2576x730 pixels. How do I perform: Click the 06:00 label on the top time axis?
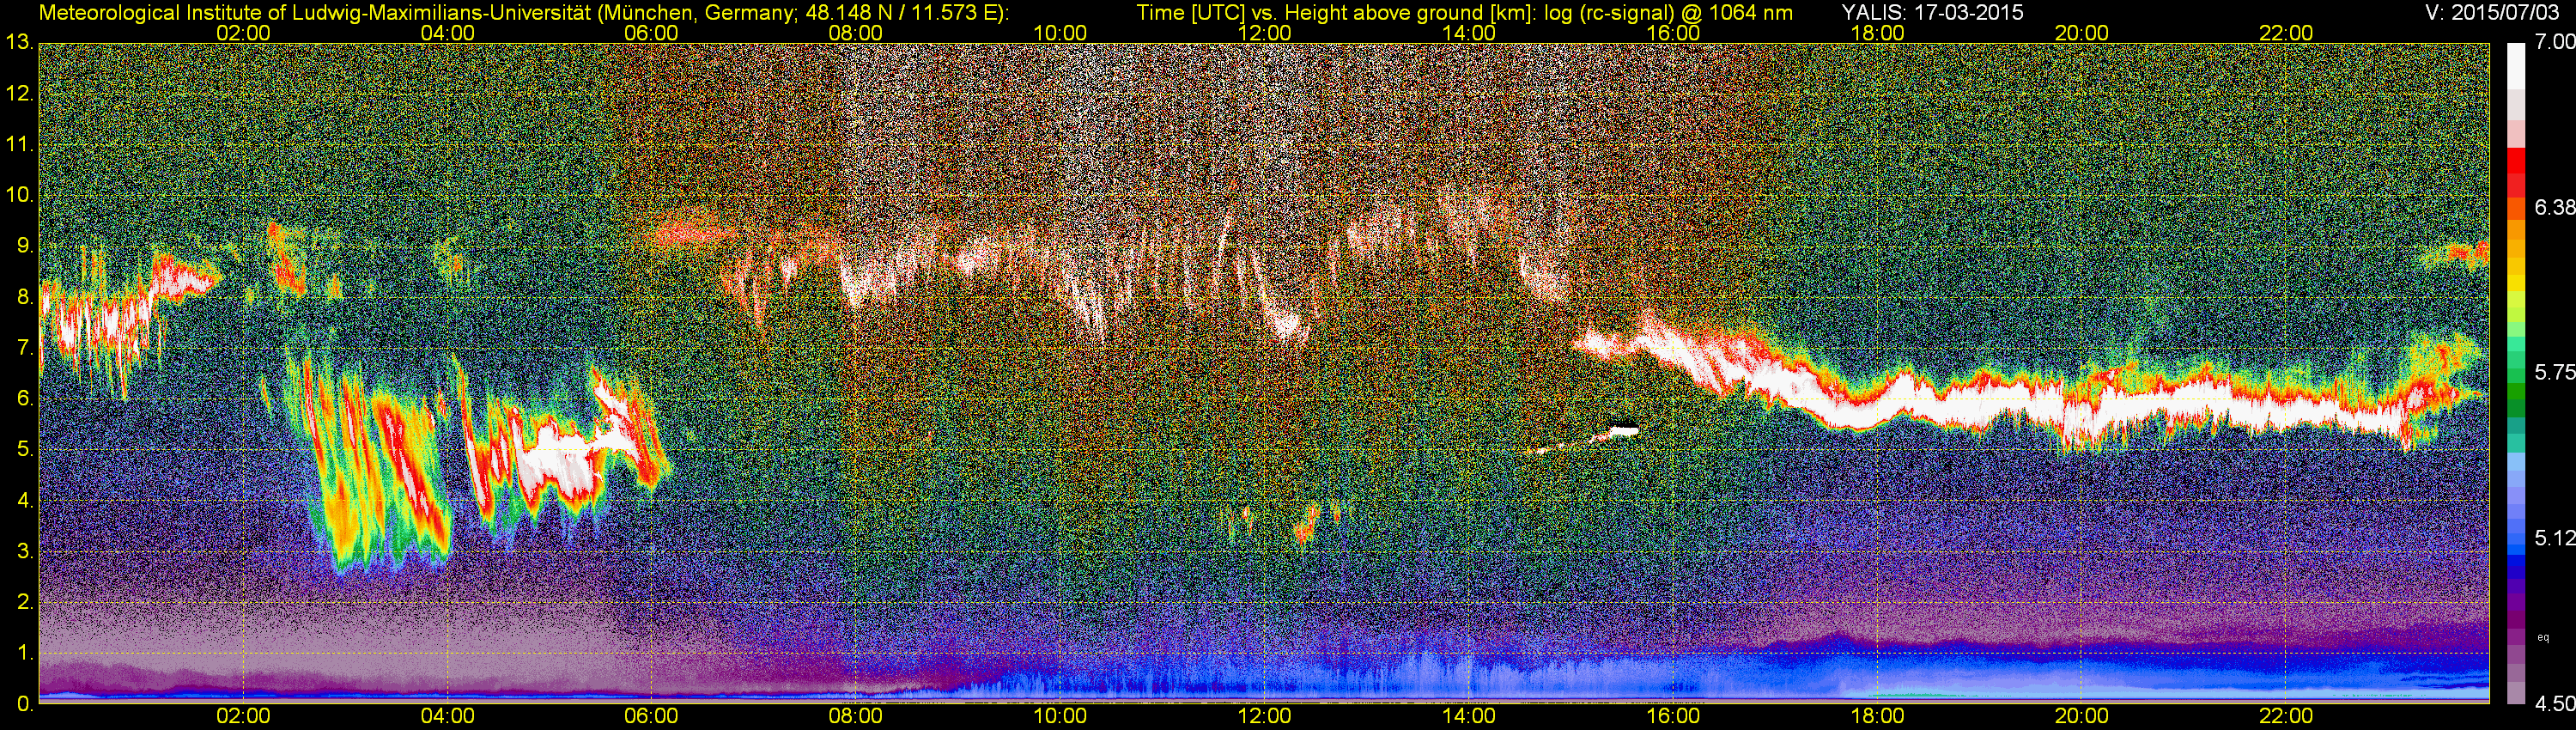(651, 33)
